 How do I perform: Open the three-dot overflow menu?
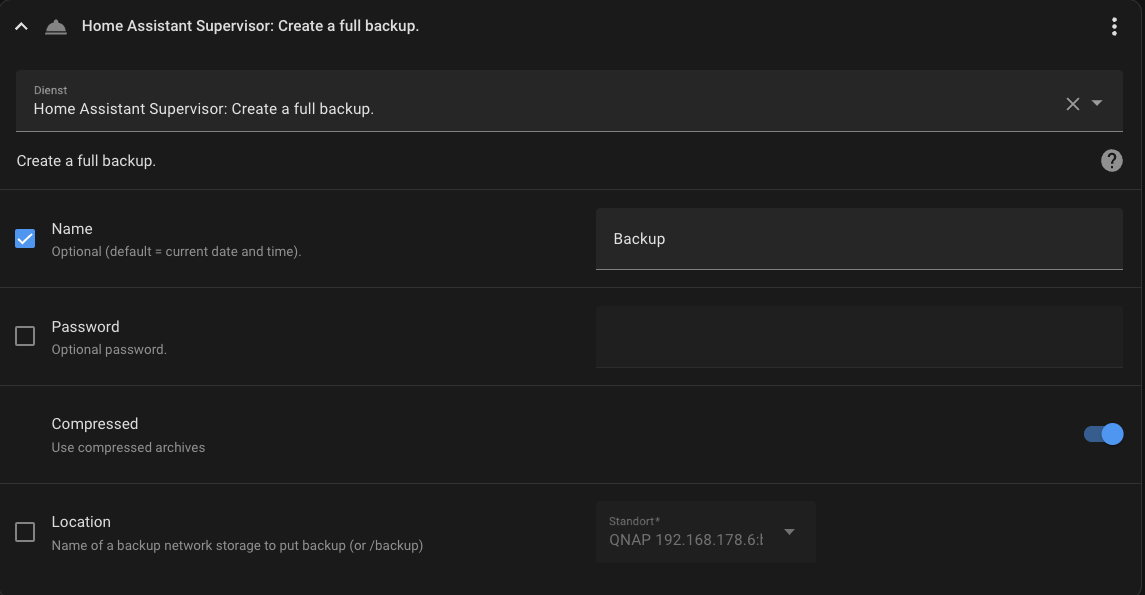pos(1114,27)
